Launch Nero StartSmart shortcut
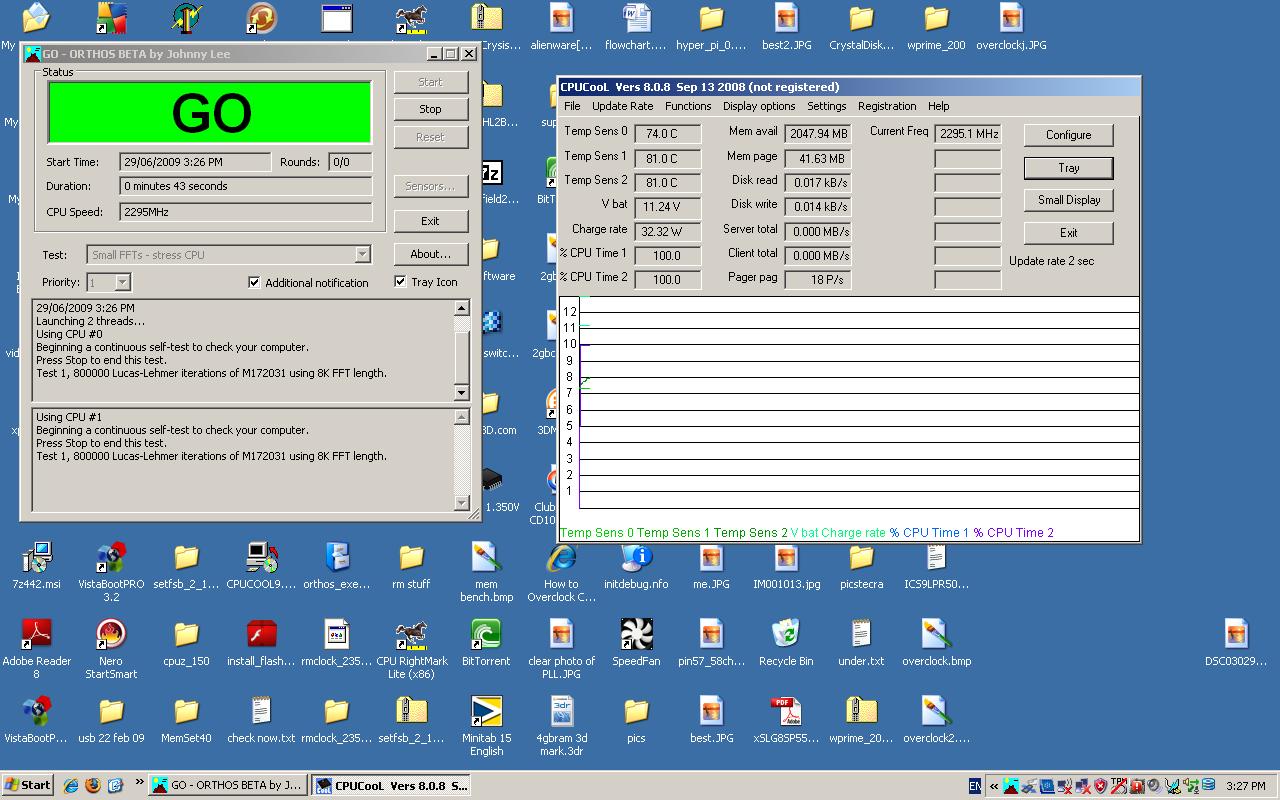The width and height of the screenshot is (1280, 800). pos(111,634)
